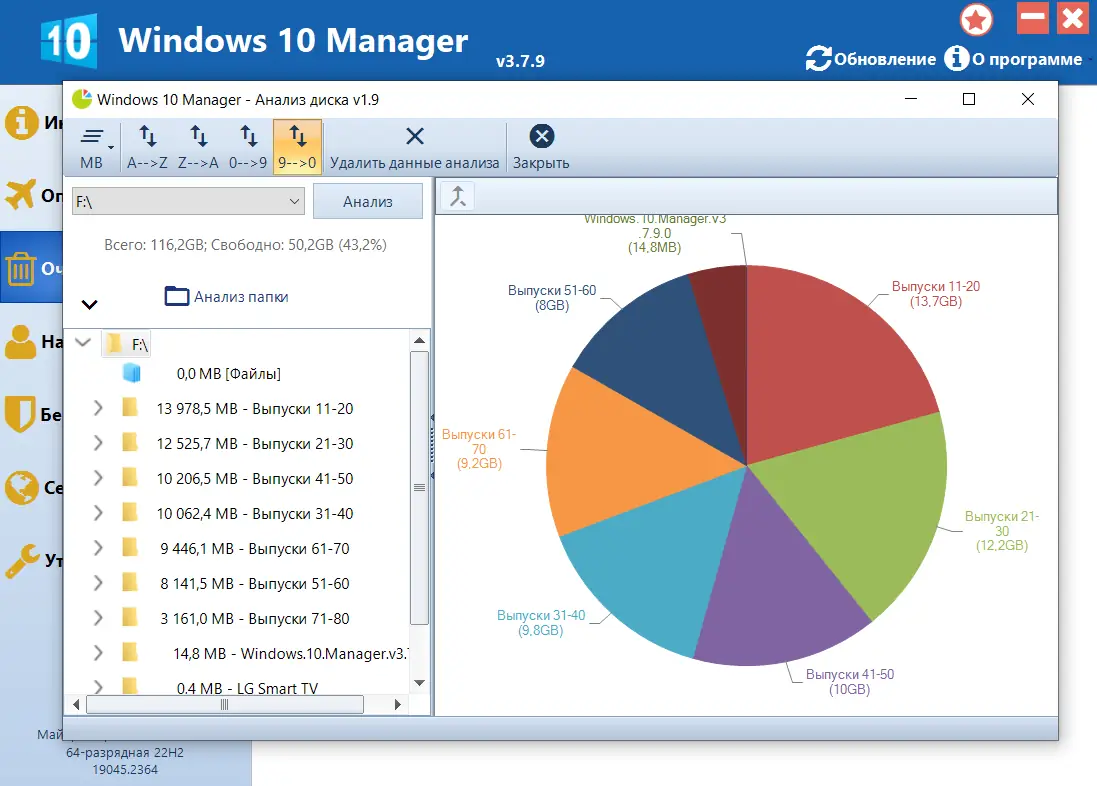Open the F:\ drive combo box
The width and height of the screenshot is (1097, 786).
(188, 202)
